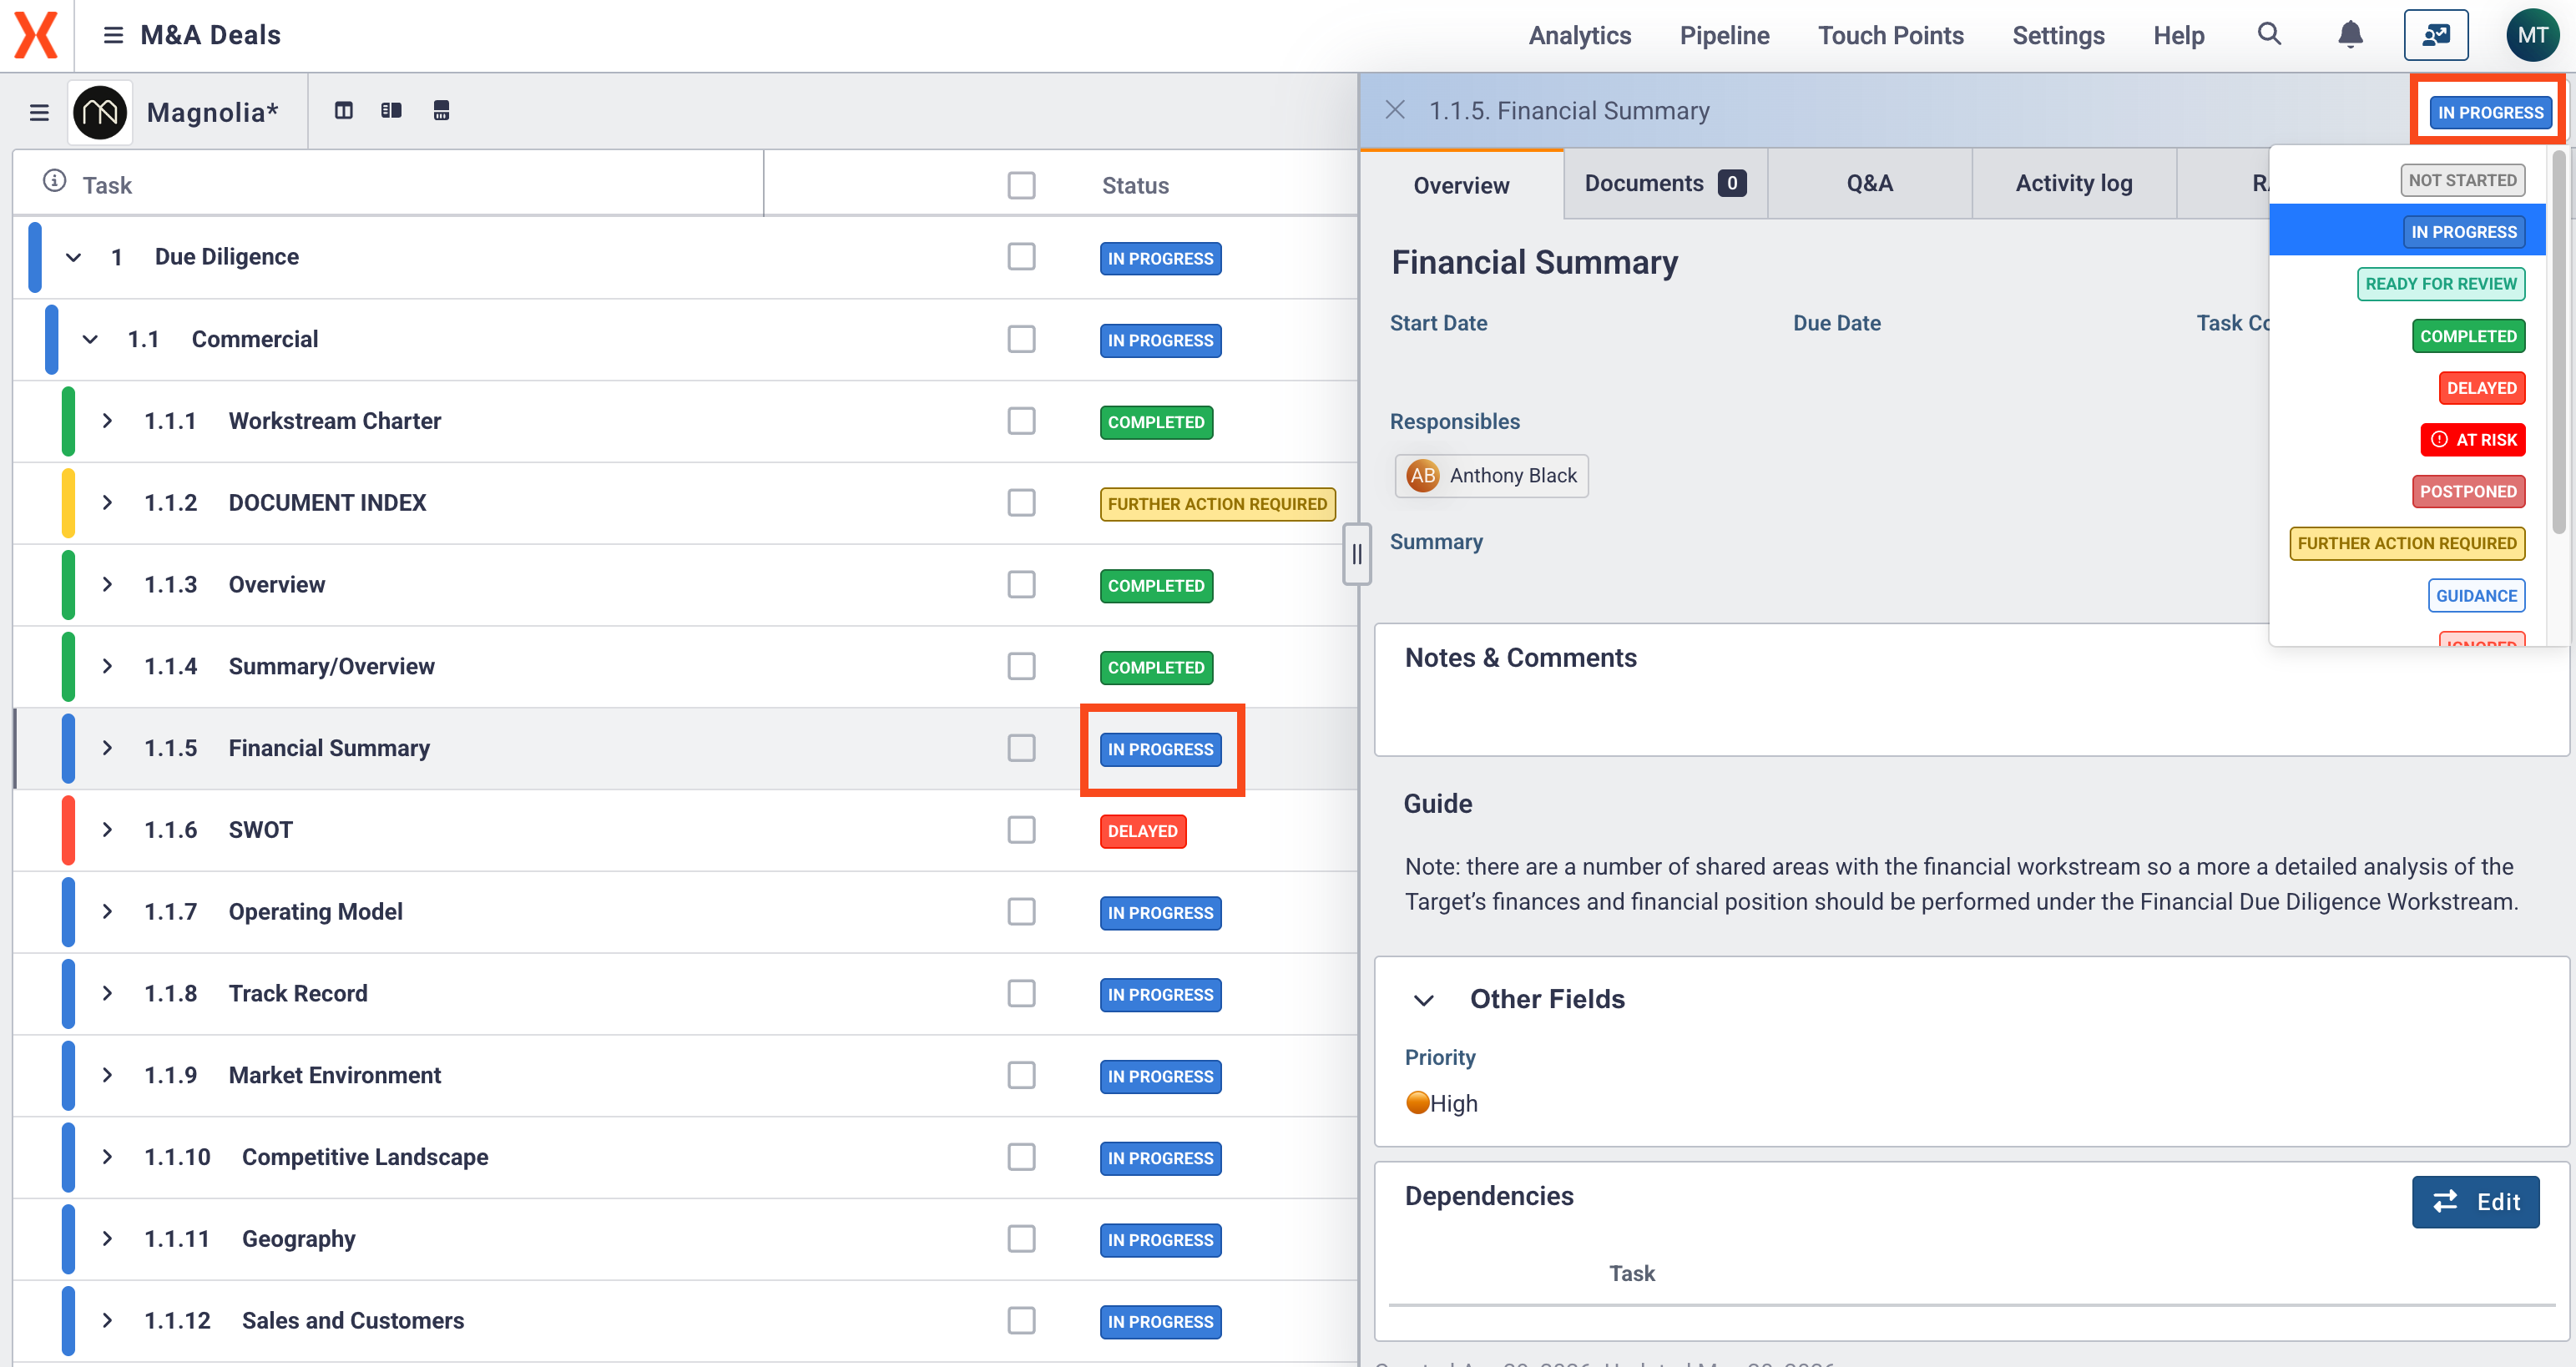Check the Due Diligence row checkbox
2576x1367 pixels.
point(1021,257)
